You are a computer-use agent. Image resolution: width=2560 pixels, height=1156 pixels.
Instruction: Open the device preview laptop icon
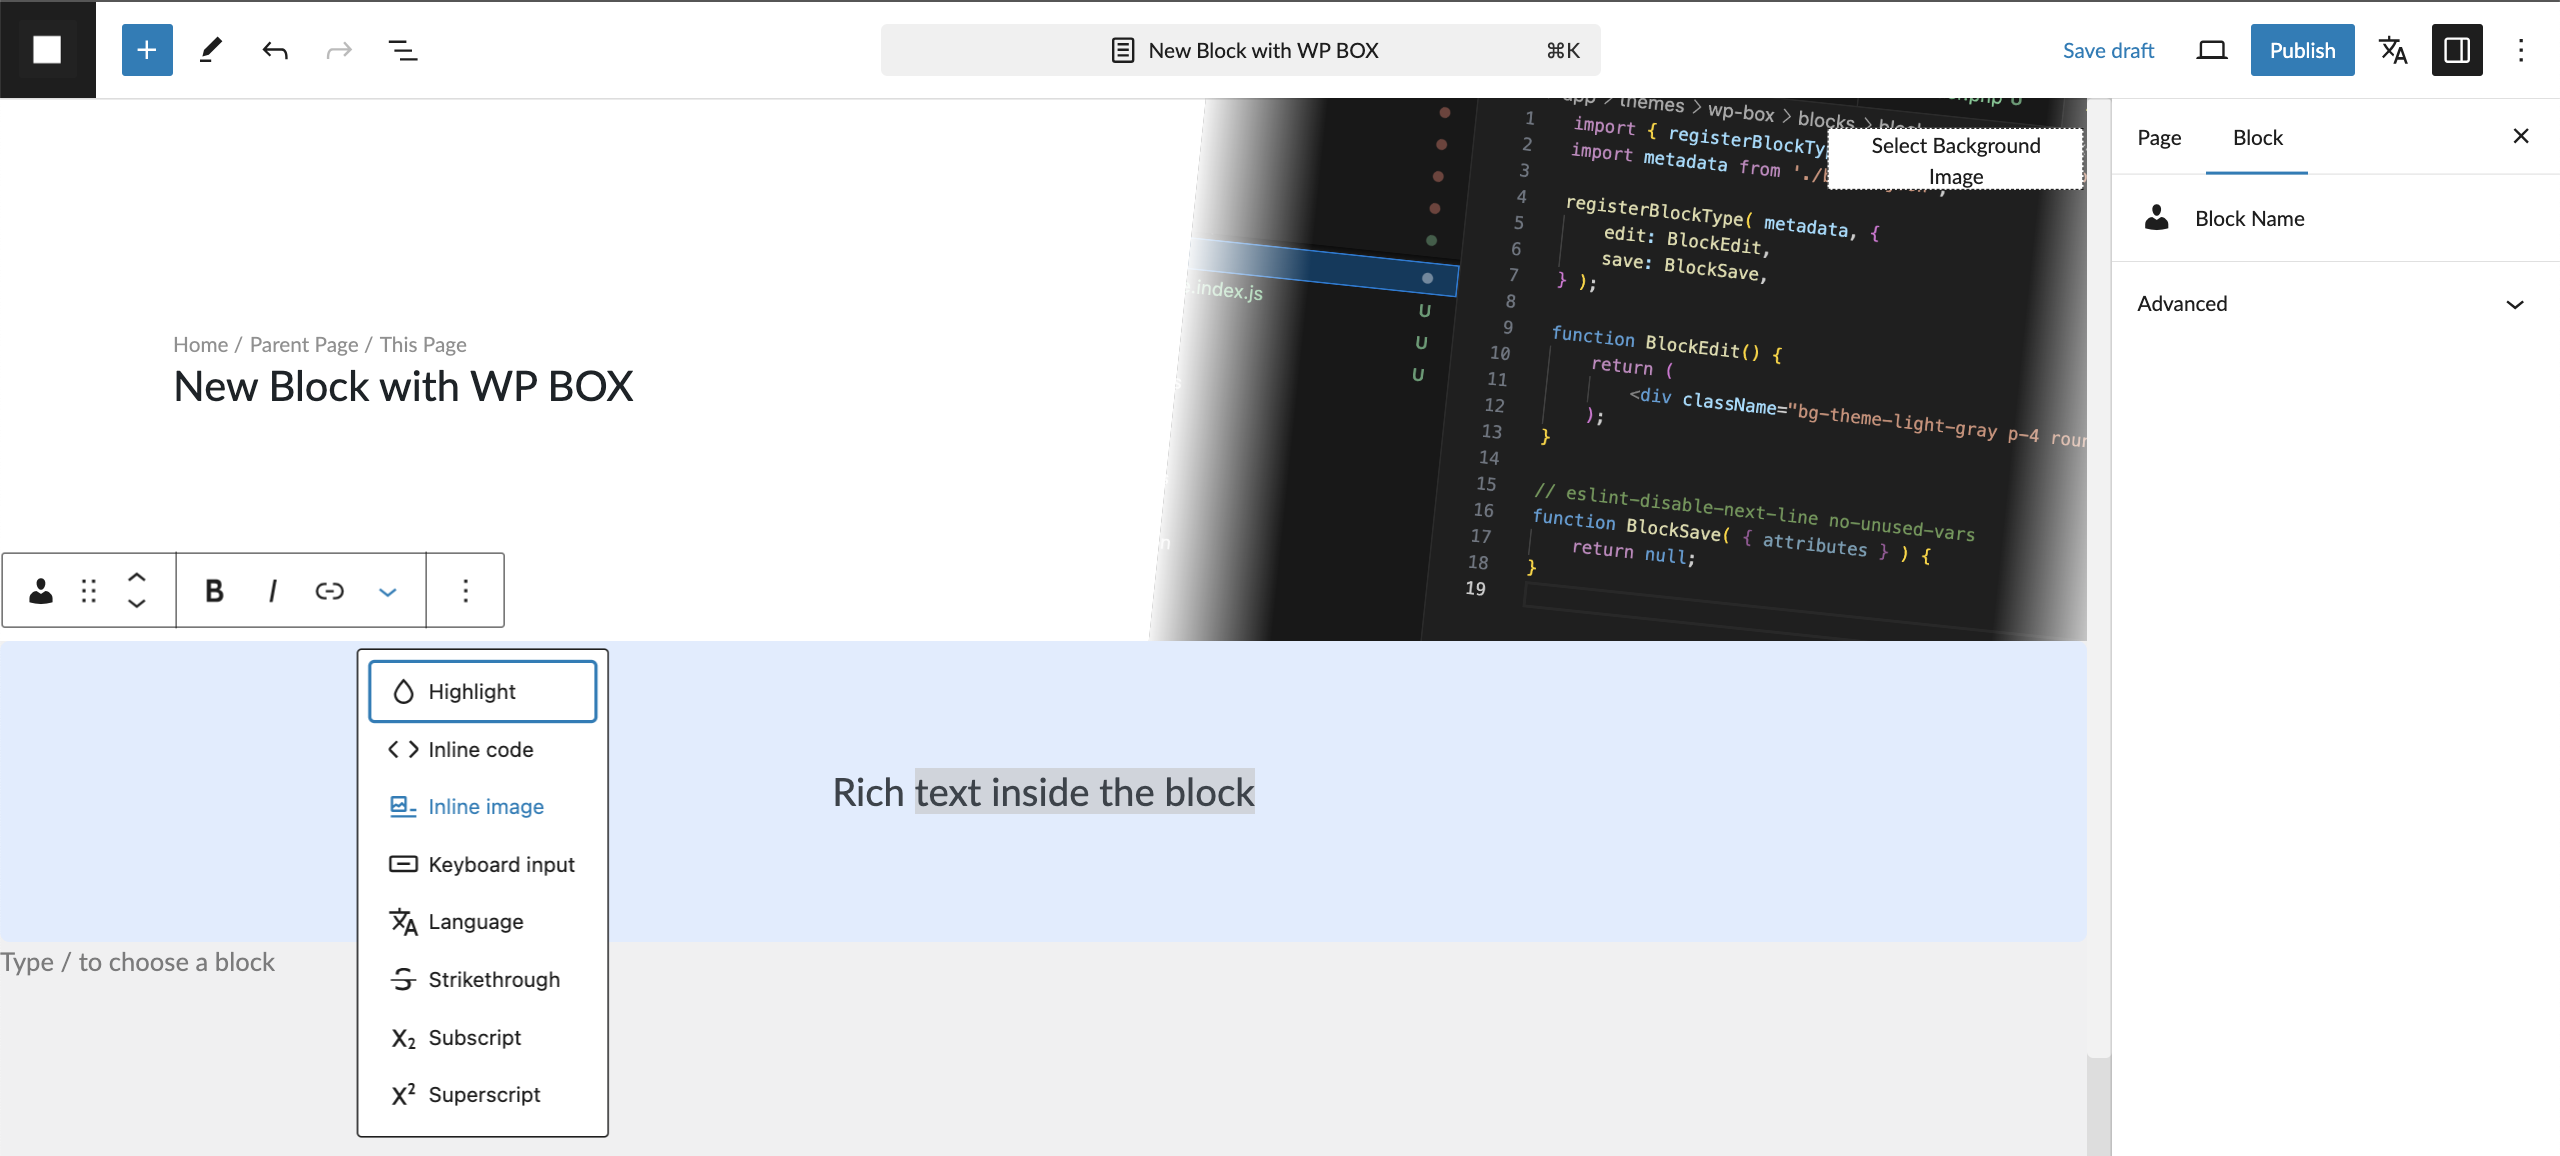click(2212, 50)
